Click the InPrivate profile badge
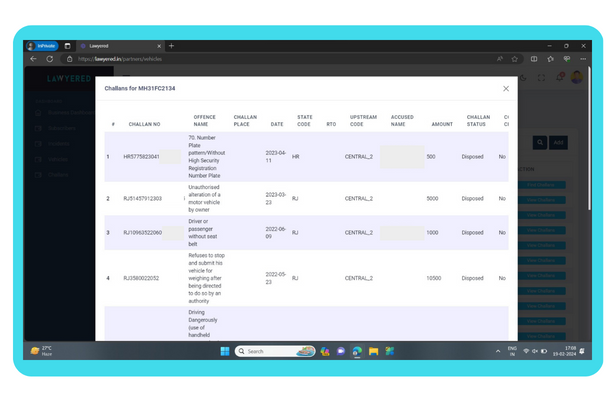This screenshot has height=400, width=615. coord(43,46)
